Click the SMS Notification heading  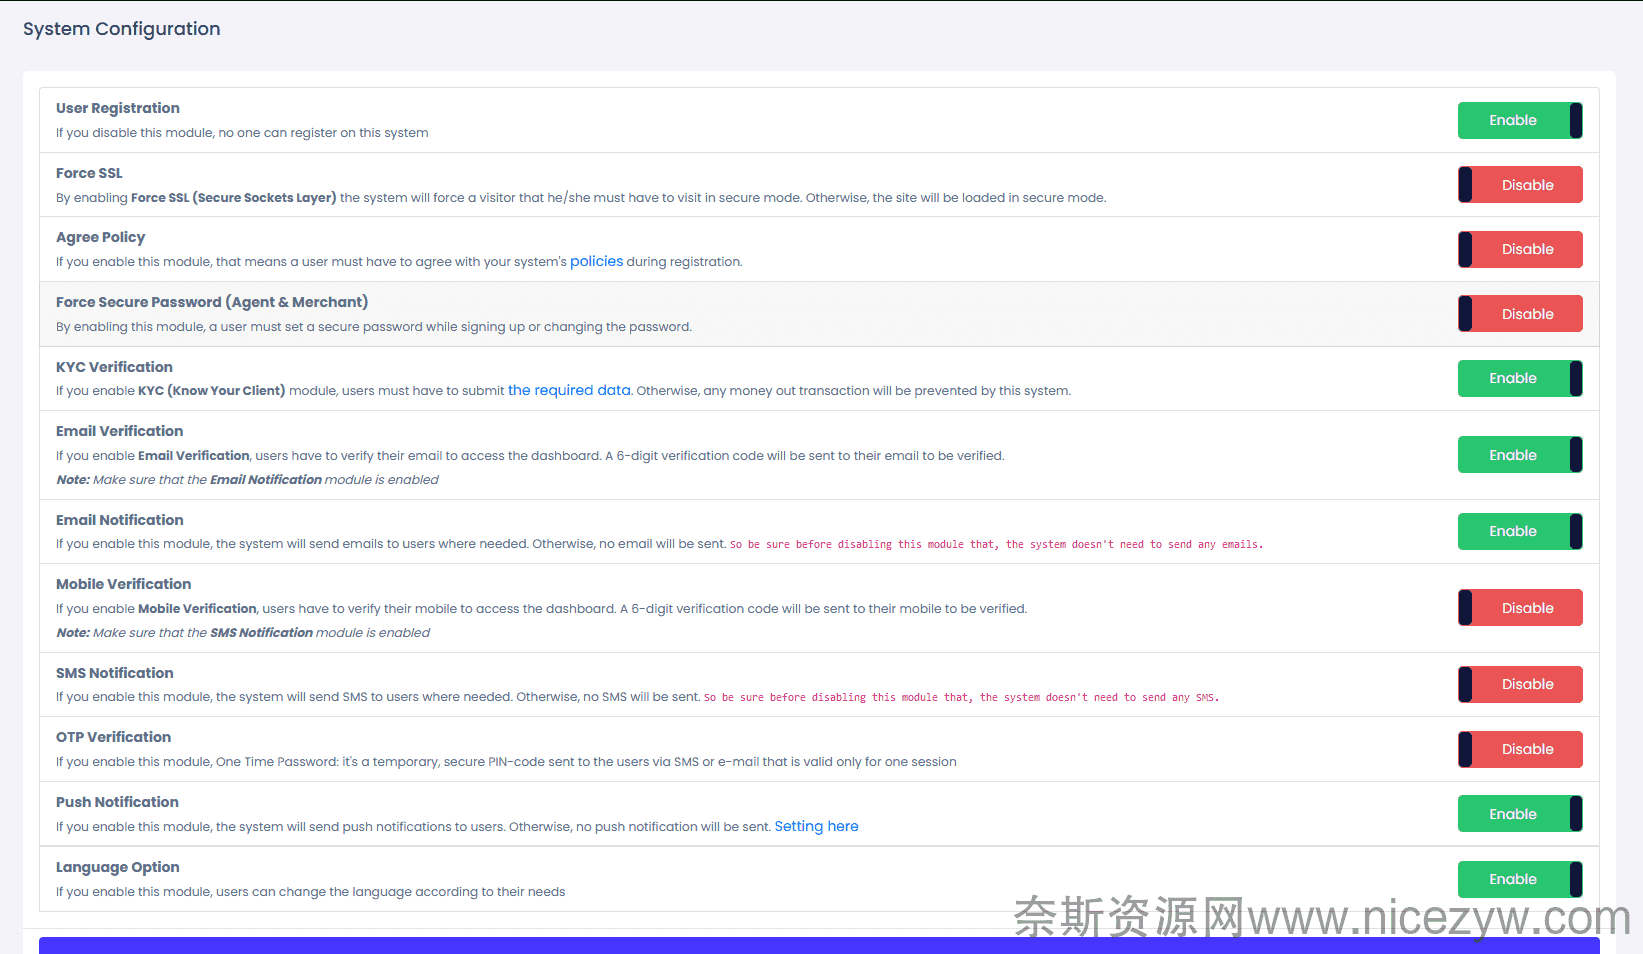point(114,673)
